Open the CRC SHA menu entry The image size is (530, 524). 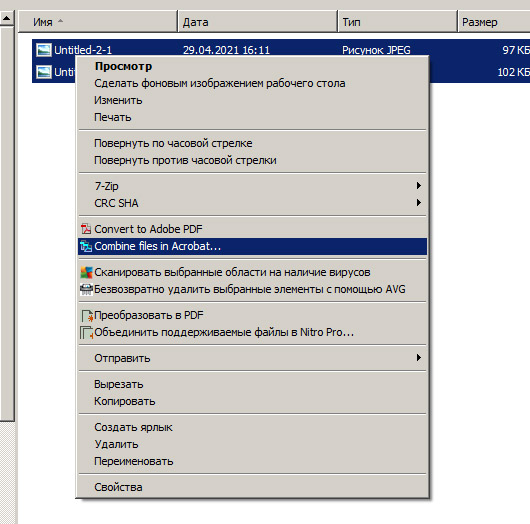tap(252, 203)
